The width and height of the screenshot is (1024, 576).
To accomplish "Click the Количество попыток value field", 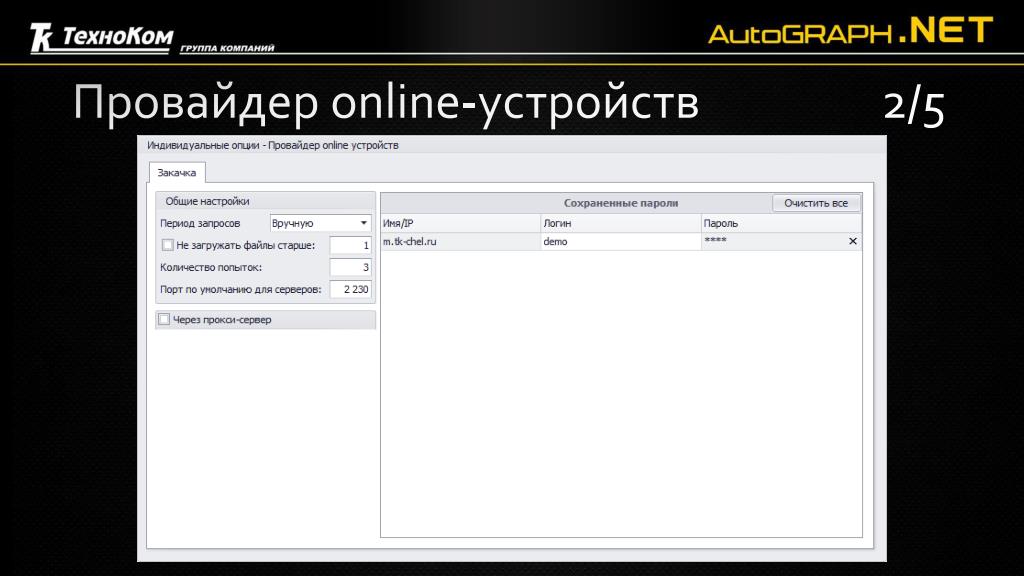I will coord(350,267).
